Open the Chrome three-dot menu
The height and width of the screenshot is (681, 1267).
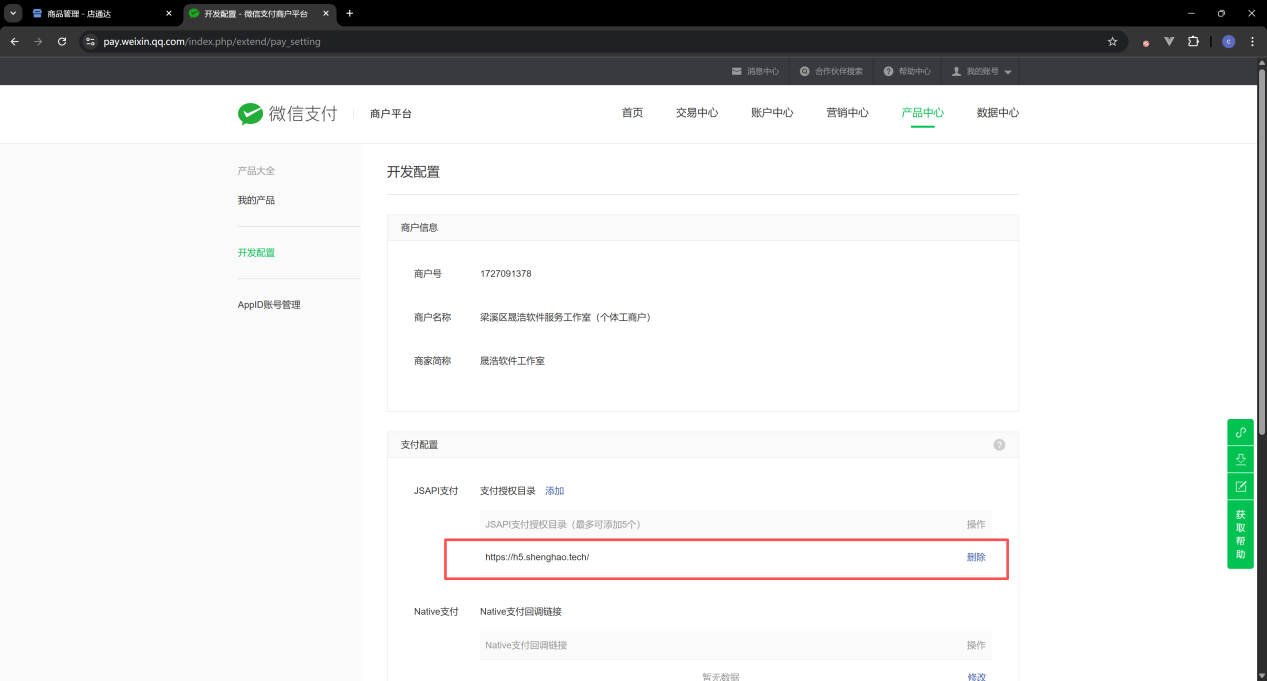tap(1252, 42)
